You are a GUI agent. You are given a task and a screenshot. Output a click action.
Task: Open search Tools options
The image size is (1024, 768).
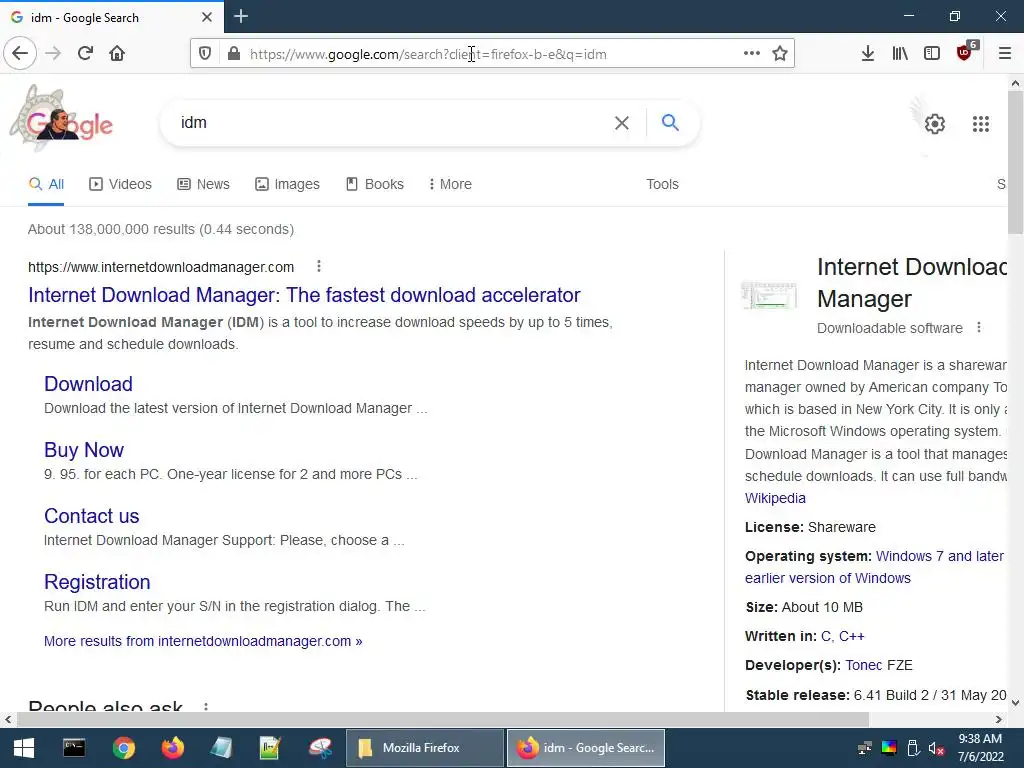pyautogui.click(x=662, y=184)
